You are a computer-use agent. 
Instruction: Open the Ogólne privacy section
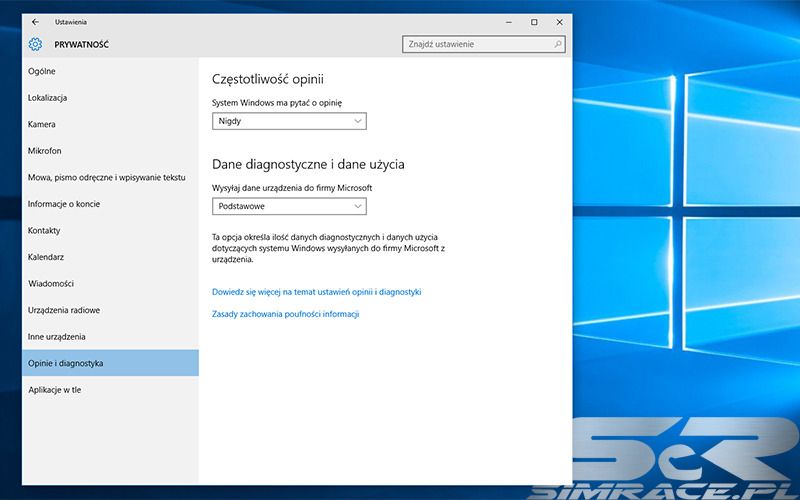(x=42, y=71)
